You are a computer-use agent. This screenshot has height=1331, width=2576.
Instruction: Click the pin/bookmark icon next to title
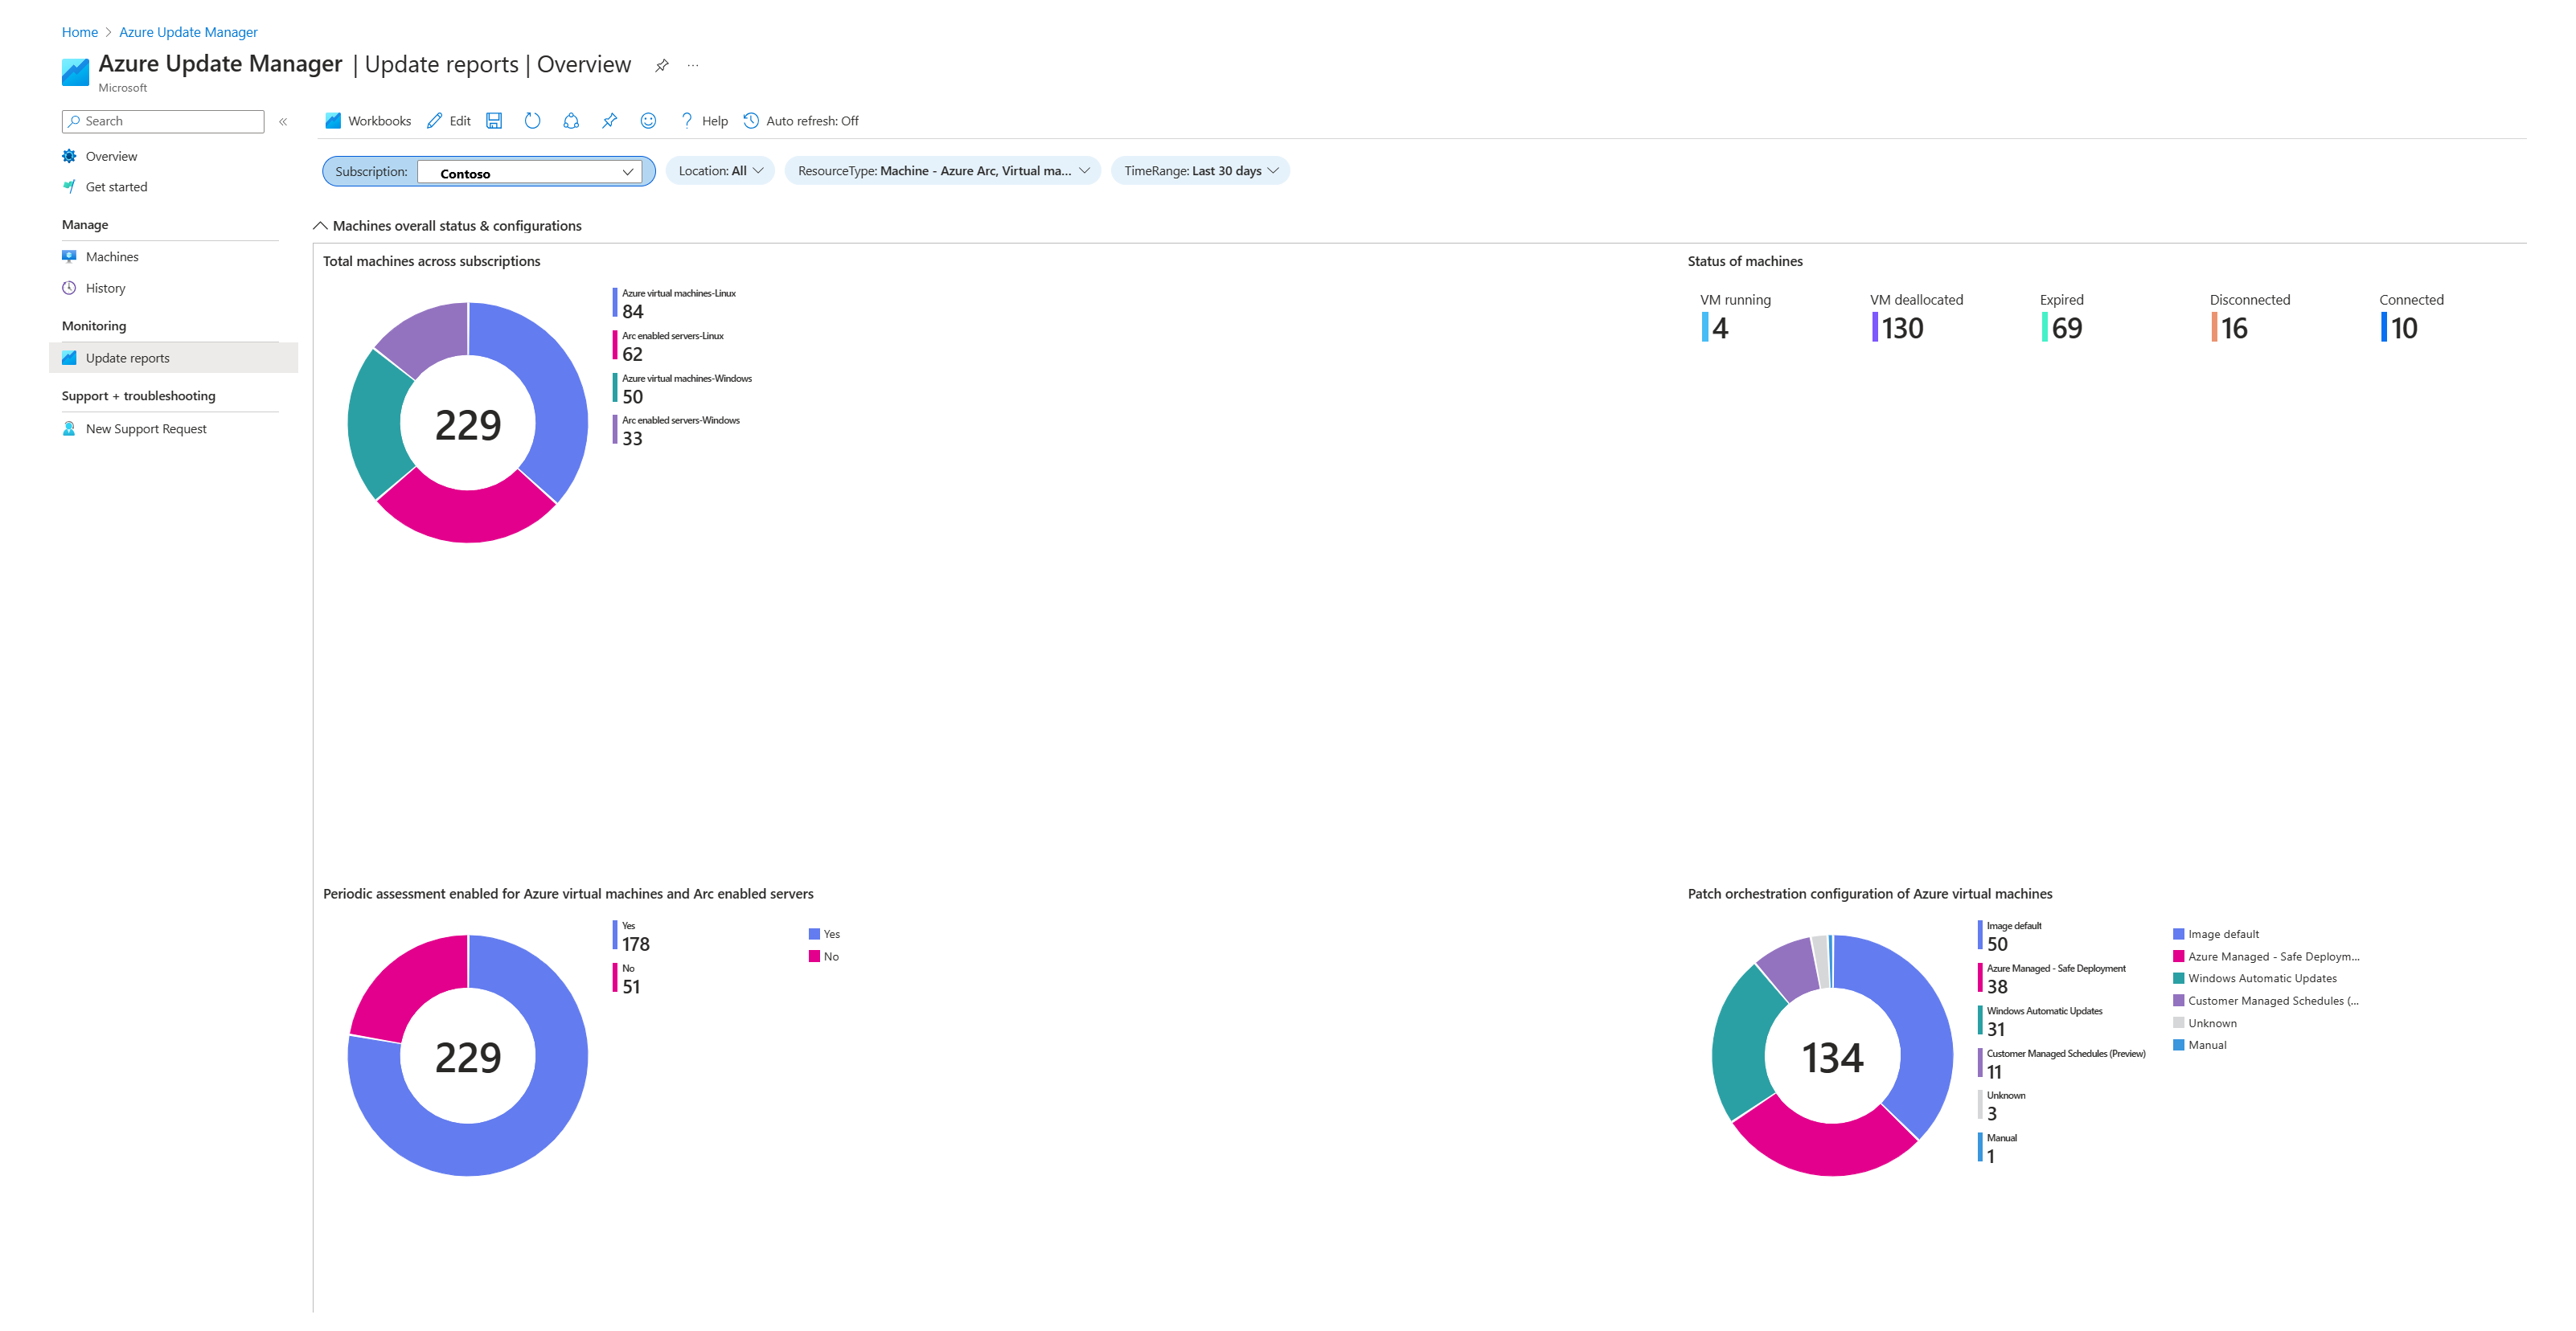pyautogui.click(x=662, y=64)
